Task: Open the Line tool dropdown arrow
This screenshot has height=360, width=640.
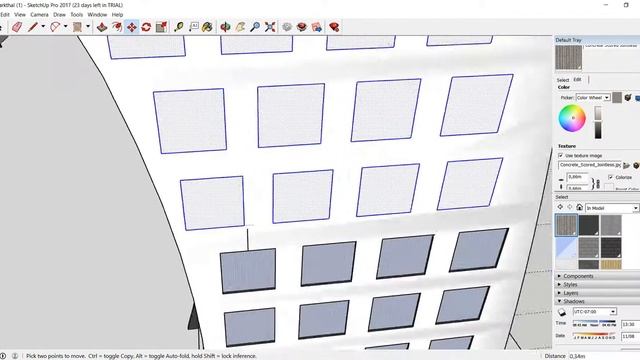Action: [43, 27]
